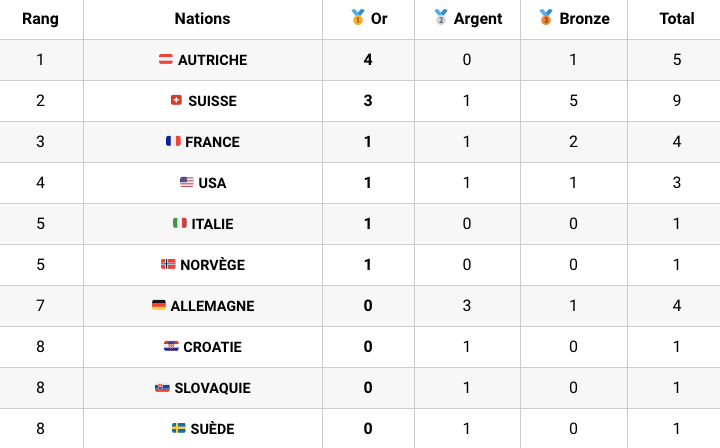Click the Austria flag icon
The height and width of the screenshot is (448, 720).
166,59
